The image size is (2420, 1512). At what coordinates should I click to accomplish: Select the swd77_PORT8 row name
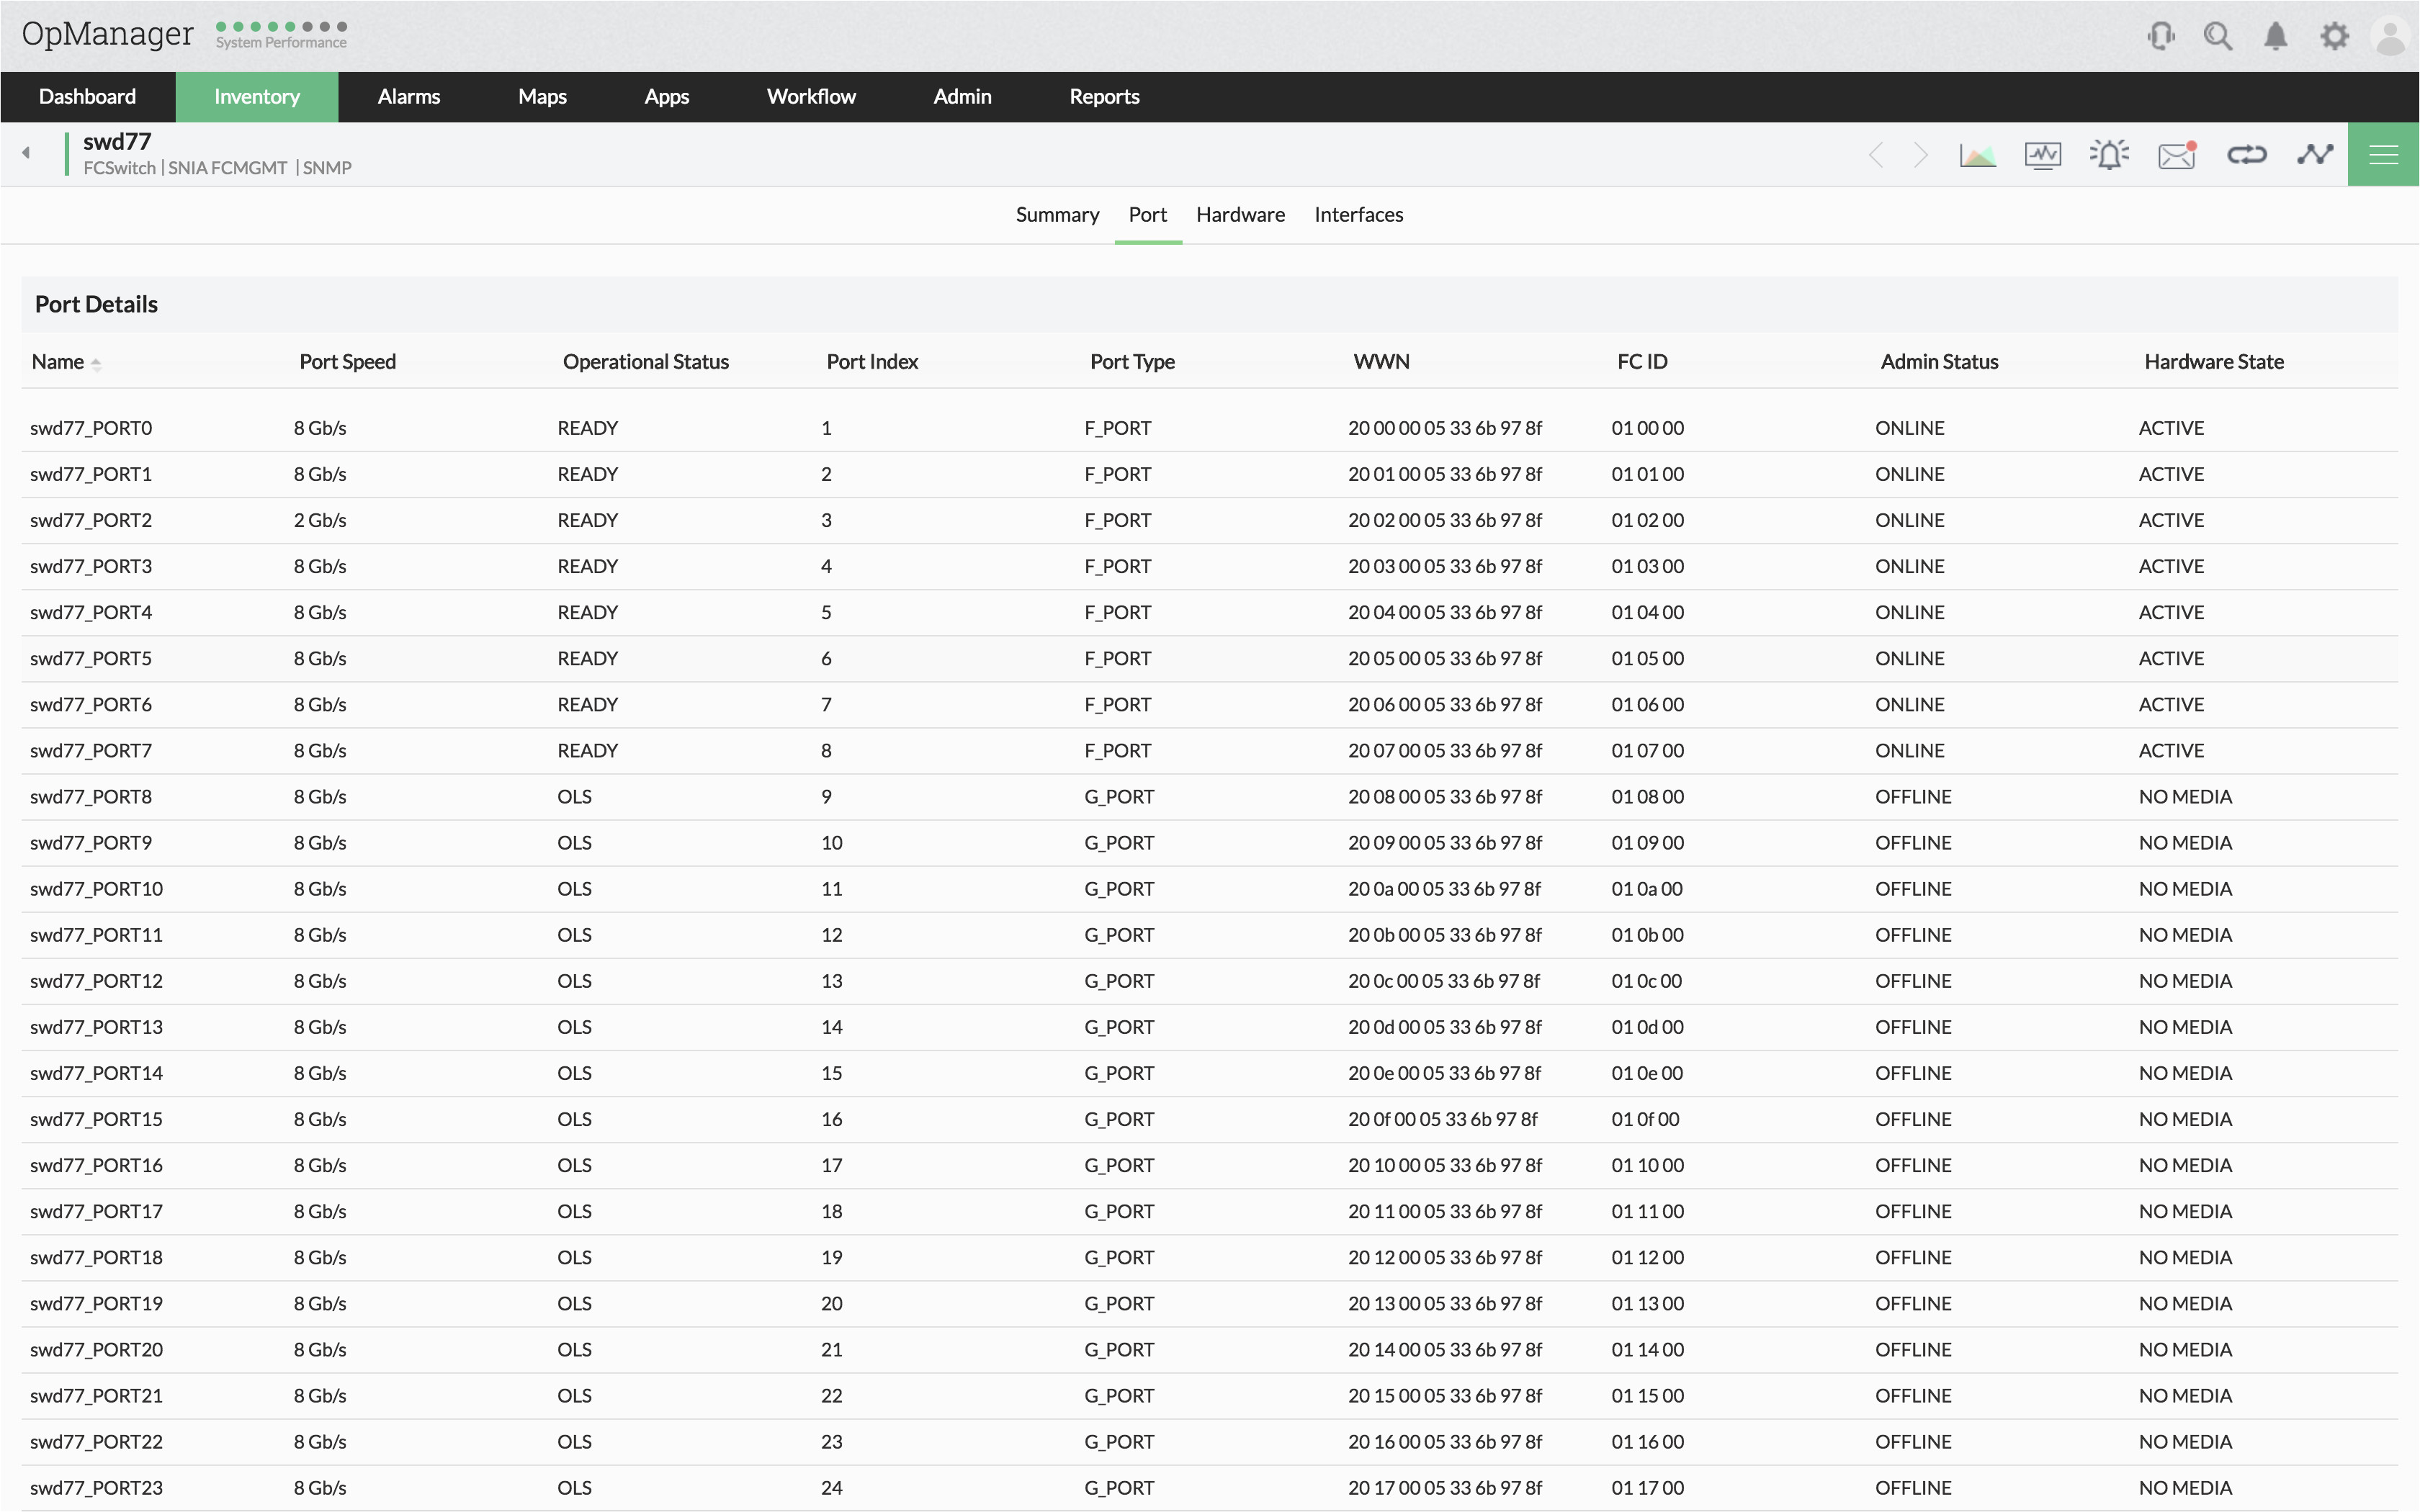(x=91, y=796)
